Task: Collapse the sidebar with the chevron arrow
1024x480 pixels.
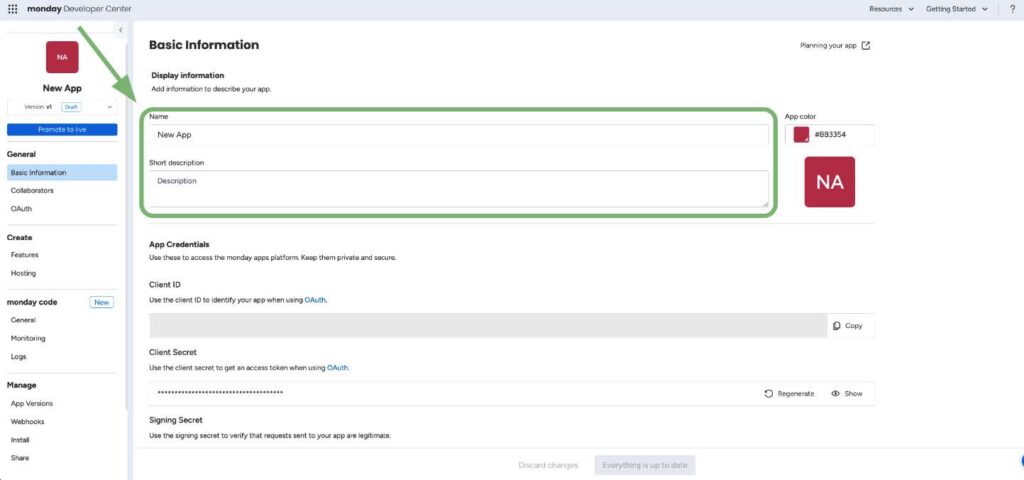Action: [121, 30]
